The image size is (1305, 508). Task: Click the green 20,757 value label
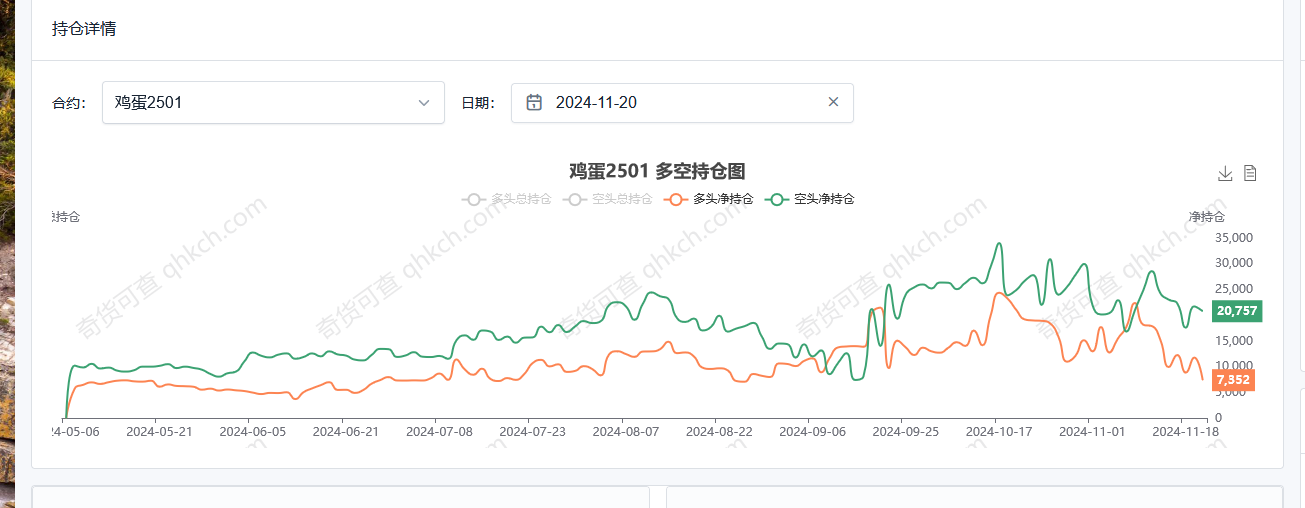[x=1236, y=311]
